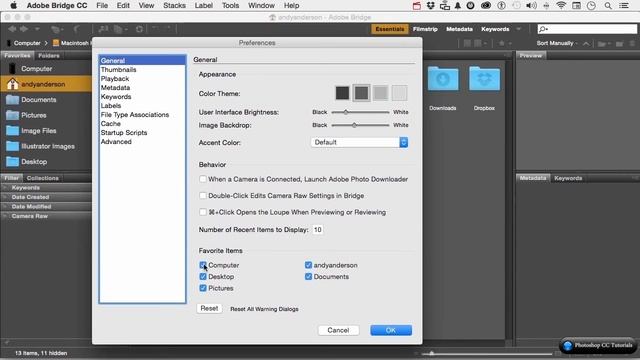This screenshot has width=640, height=360.
Task: Click the Filter by Rating star icon
Action: [504, 43]
